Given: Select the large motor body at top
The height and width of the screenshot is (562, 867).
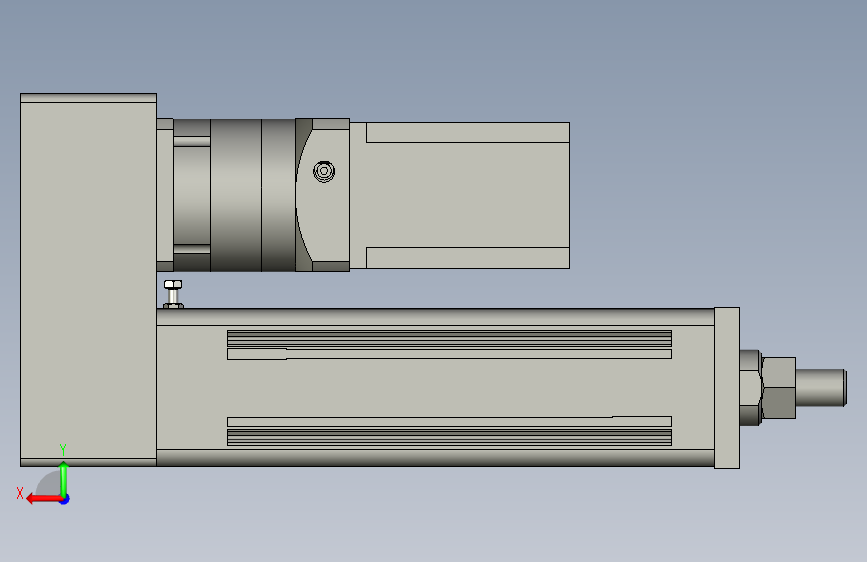Looking at the screenshot, I should click(x=459, y=195).
